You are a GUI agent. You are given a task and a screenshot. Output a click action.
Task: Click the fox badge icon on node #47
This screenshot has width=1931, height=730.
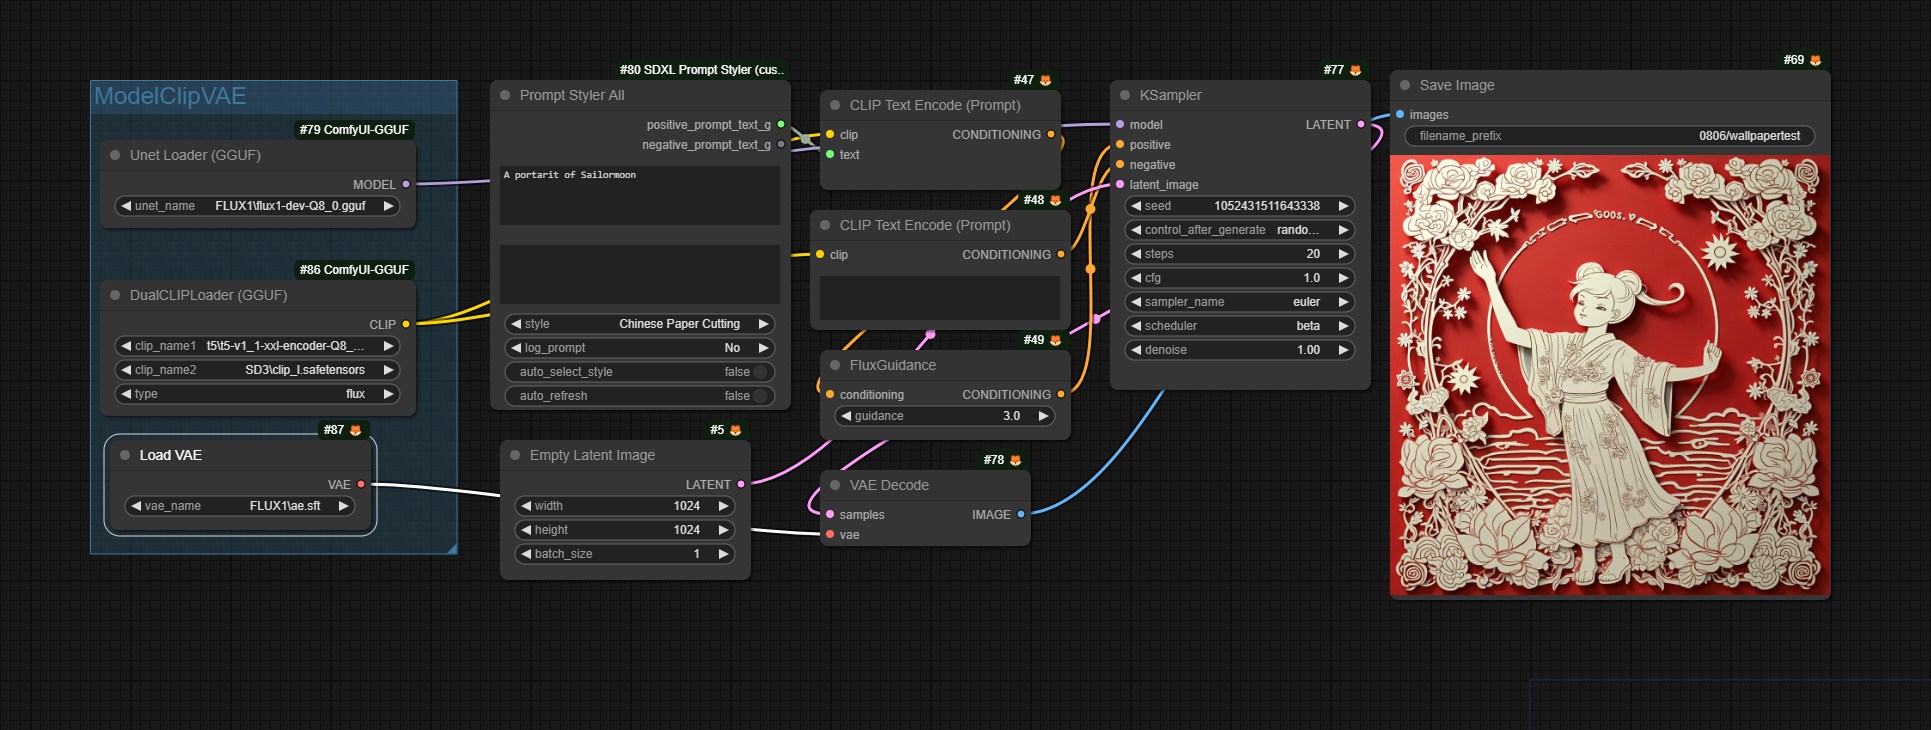click(1045, 80)
